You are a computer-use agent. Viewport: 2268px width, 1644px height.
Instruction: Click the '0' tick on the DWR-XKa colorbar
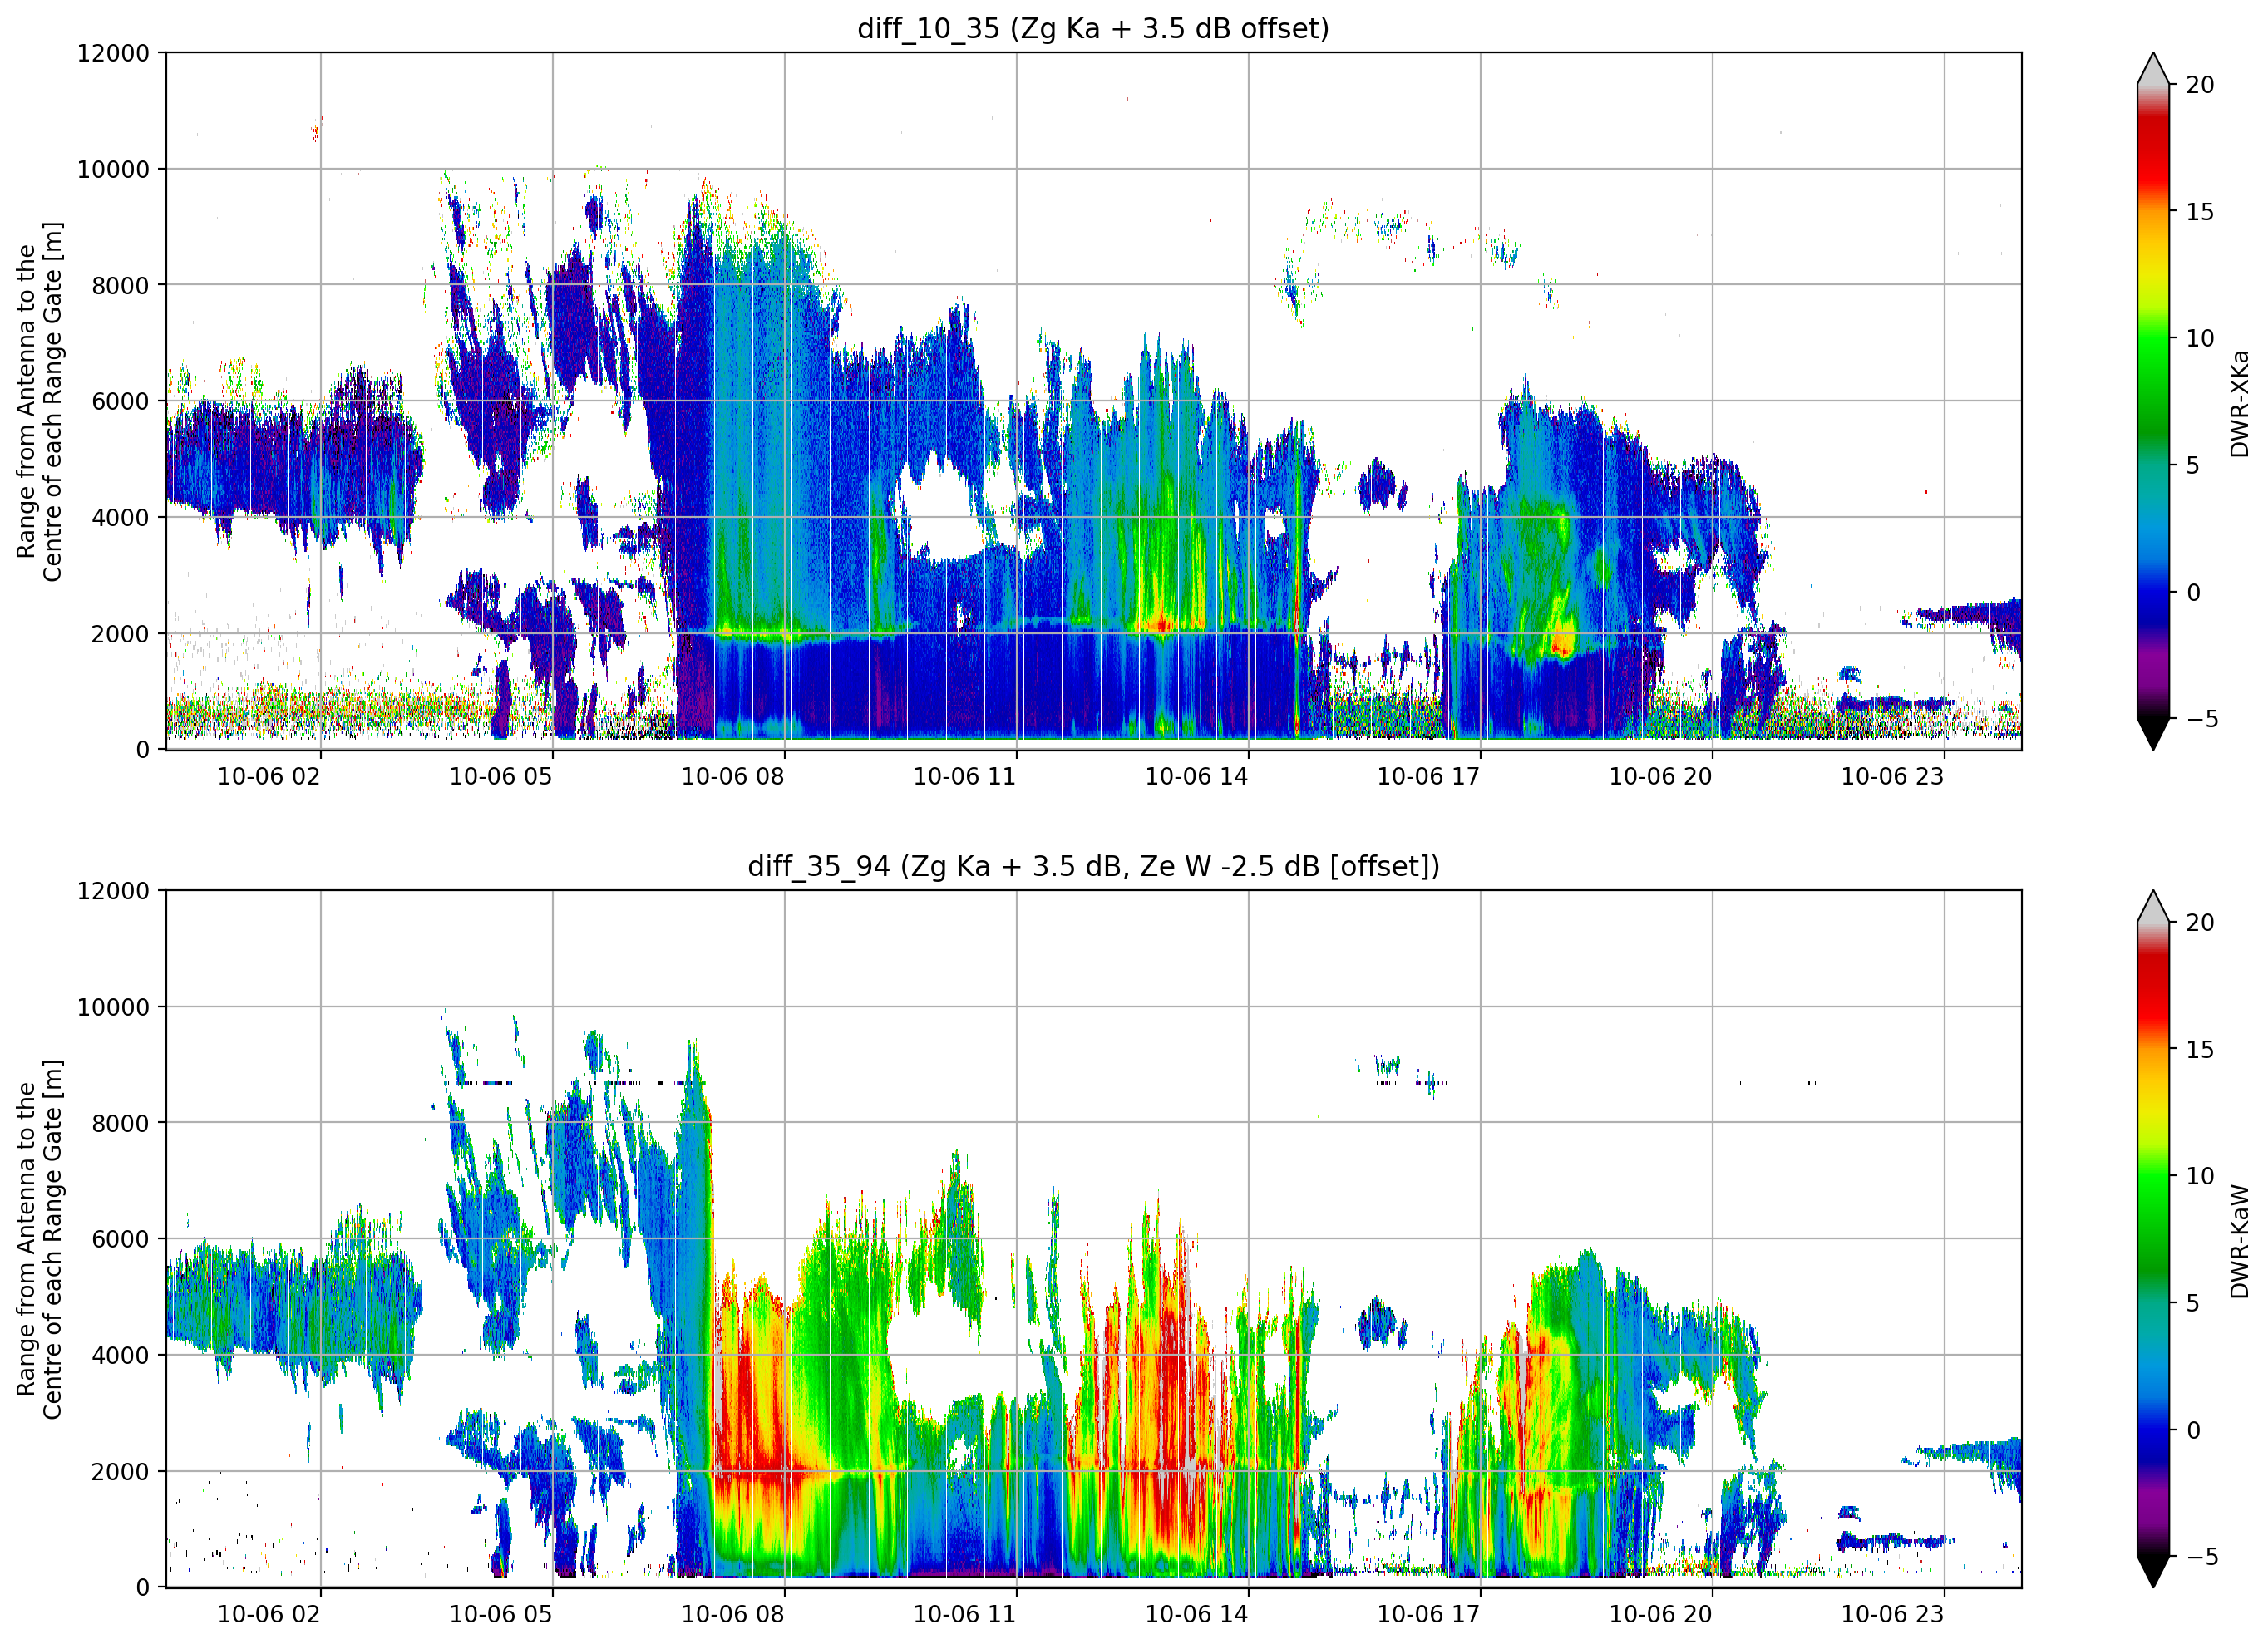coord(2192,592)
